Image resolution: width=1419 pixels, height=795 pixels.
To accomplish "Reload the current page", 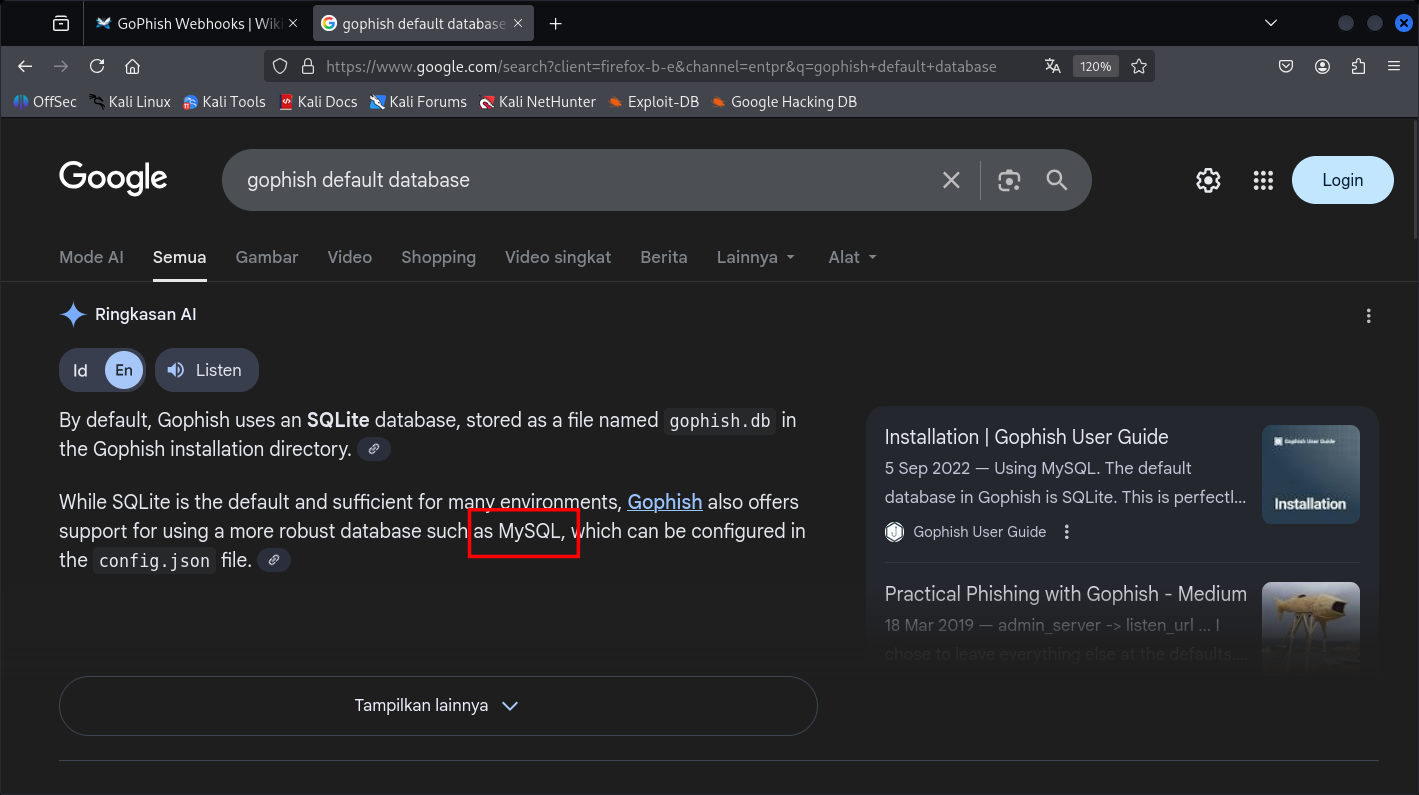I will point(97,66).
